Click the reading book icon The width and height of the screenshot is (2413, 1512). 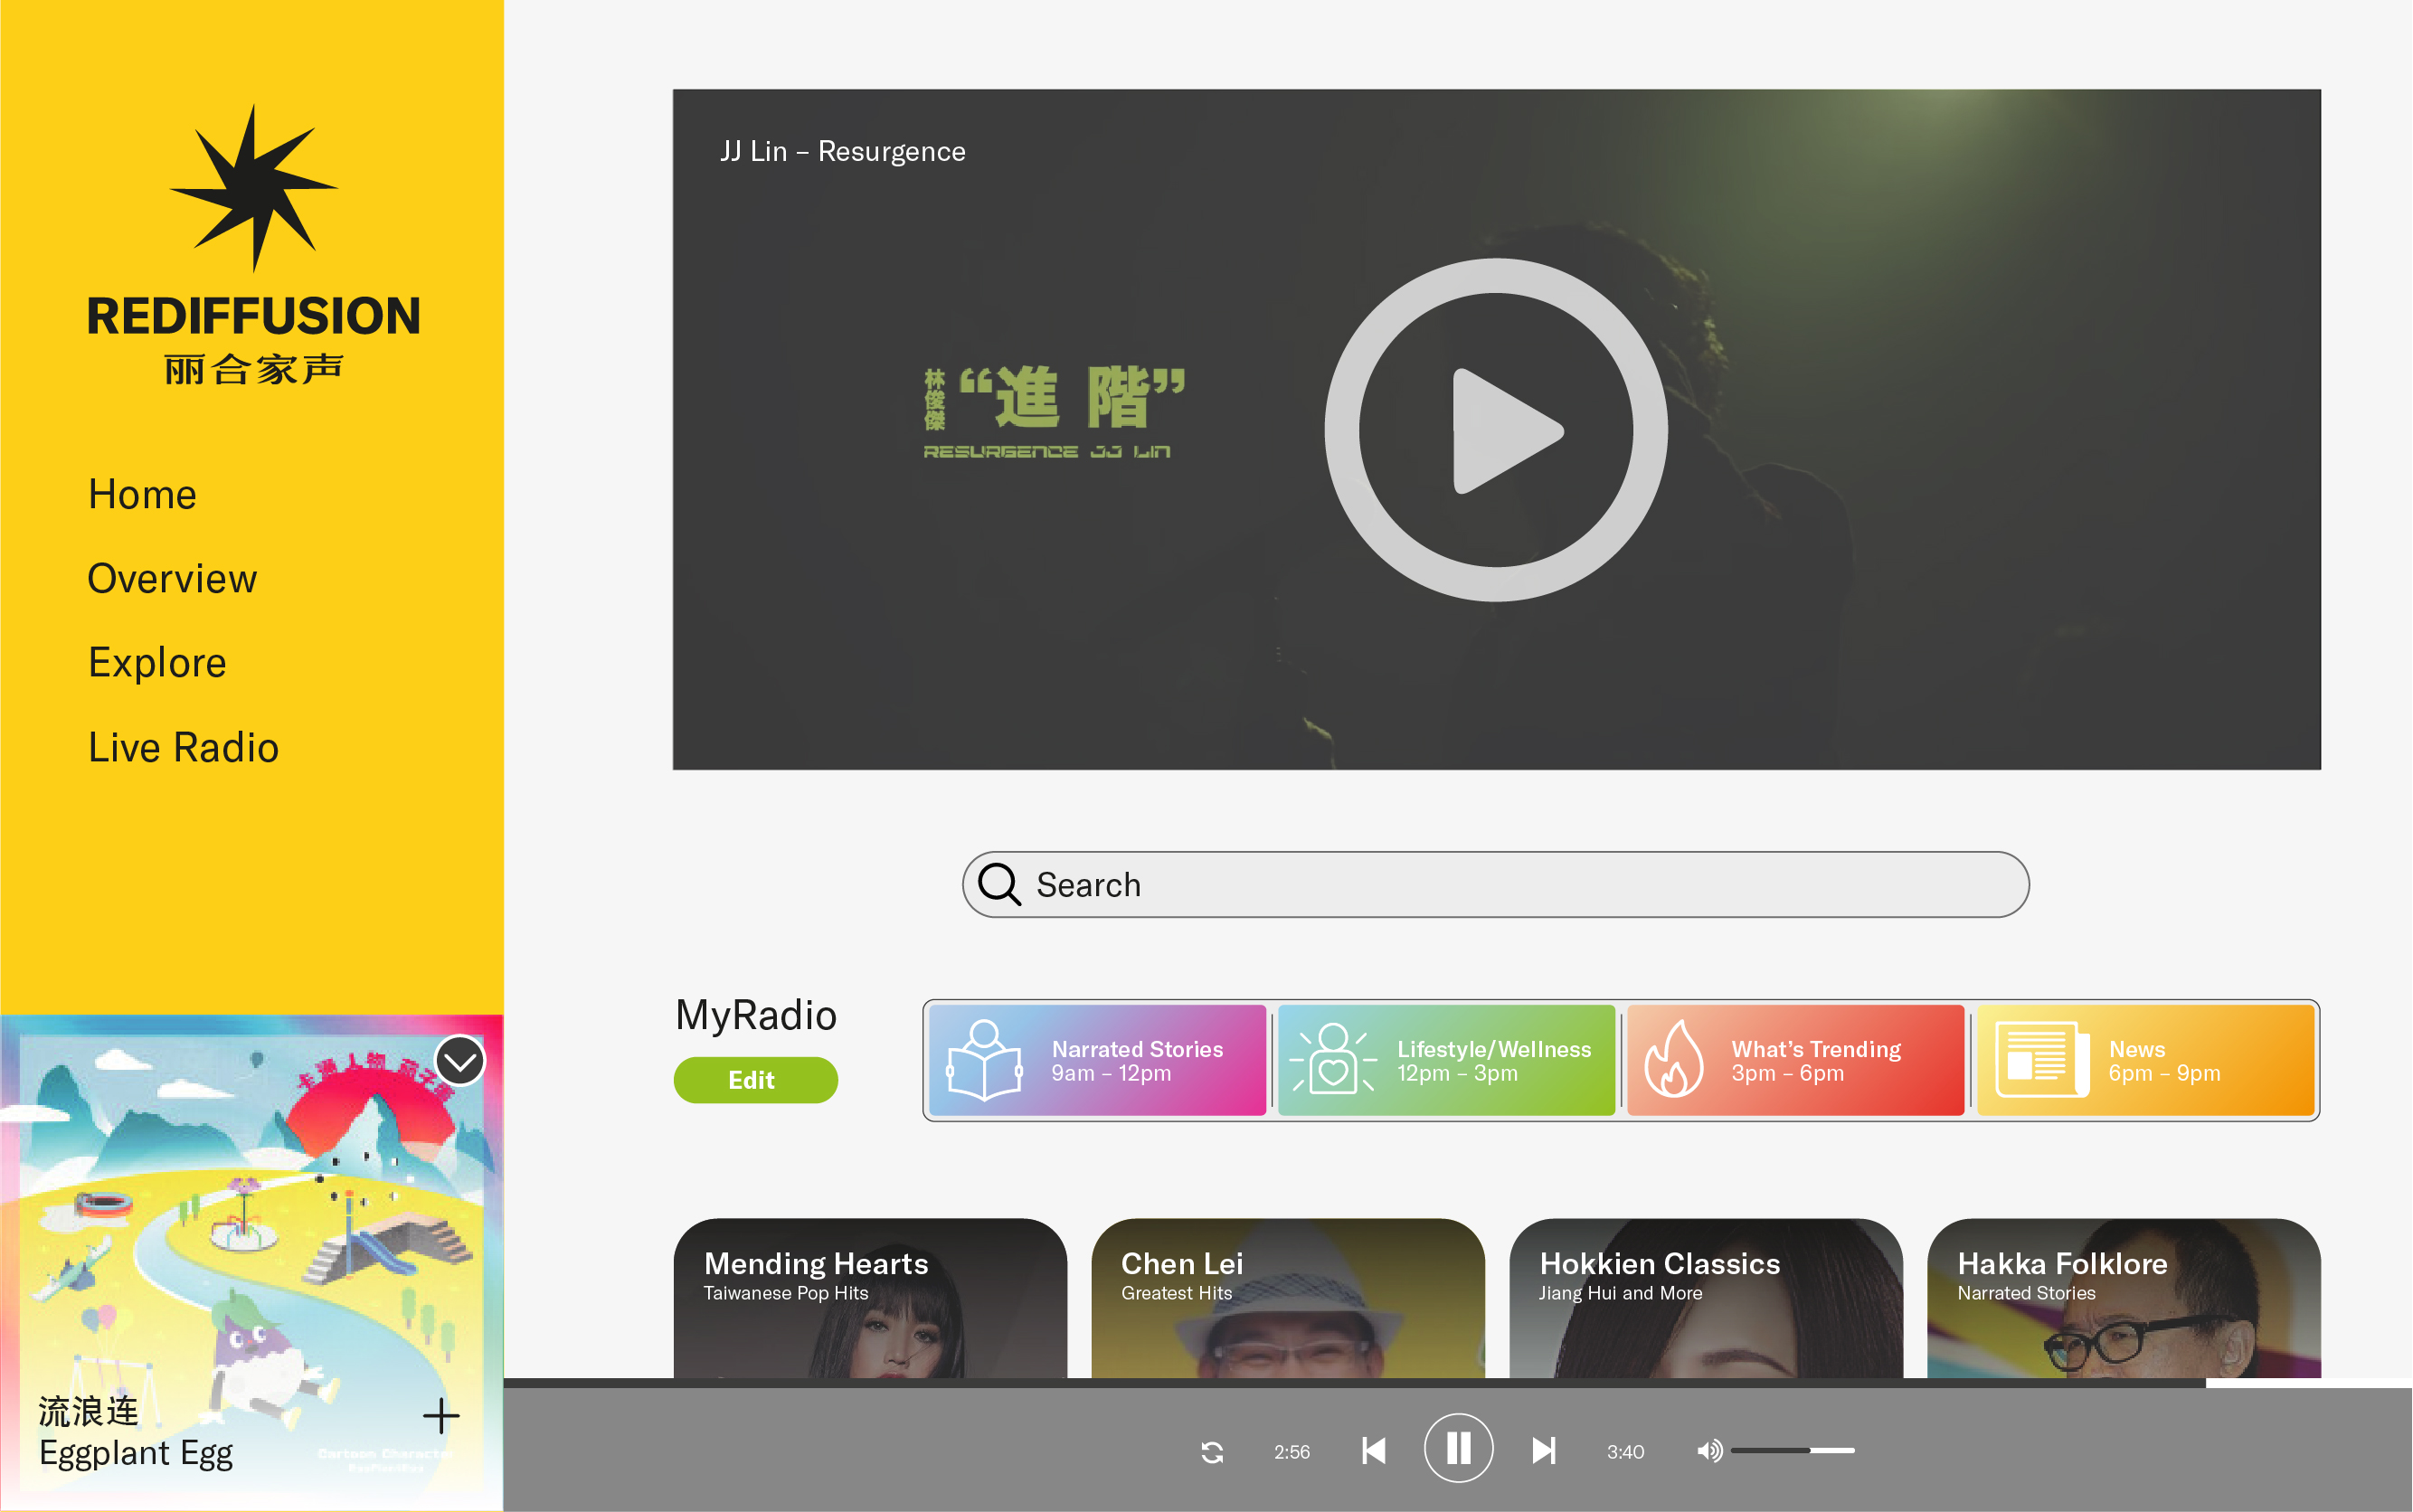(984, 1060)
